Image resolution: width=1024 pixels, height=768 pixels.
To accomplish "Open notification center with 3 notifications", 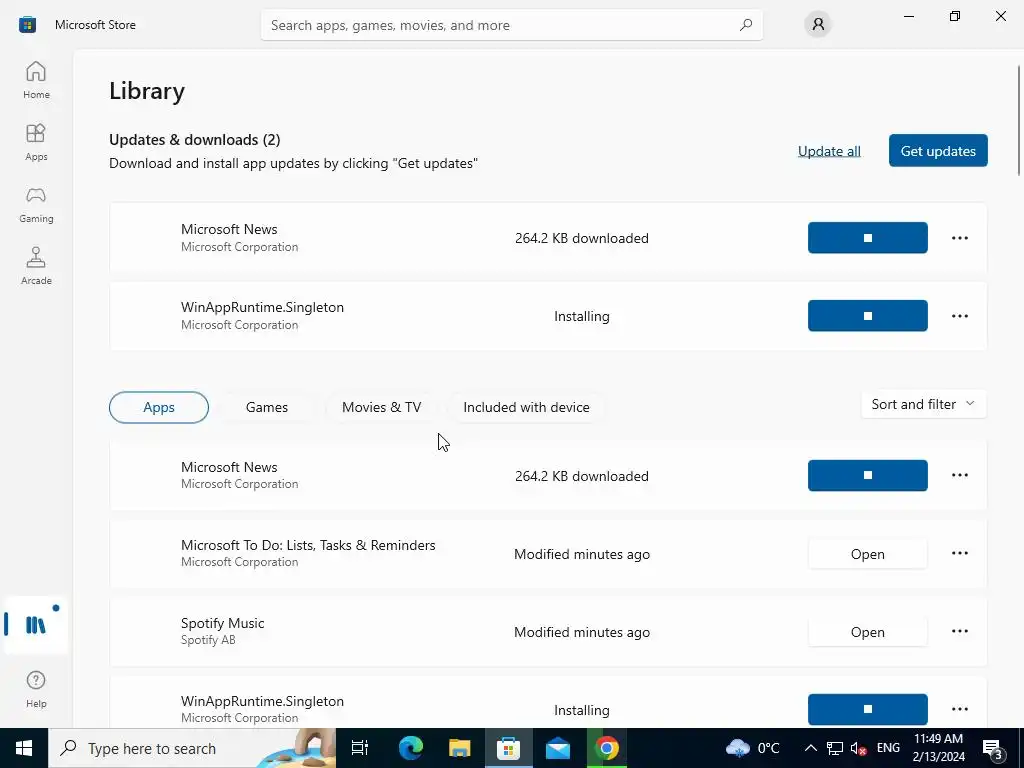I will point(993,748).
